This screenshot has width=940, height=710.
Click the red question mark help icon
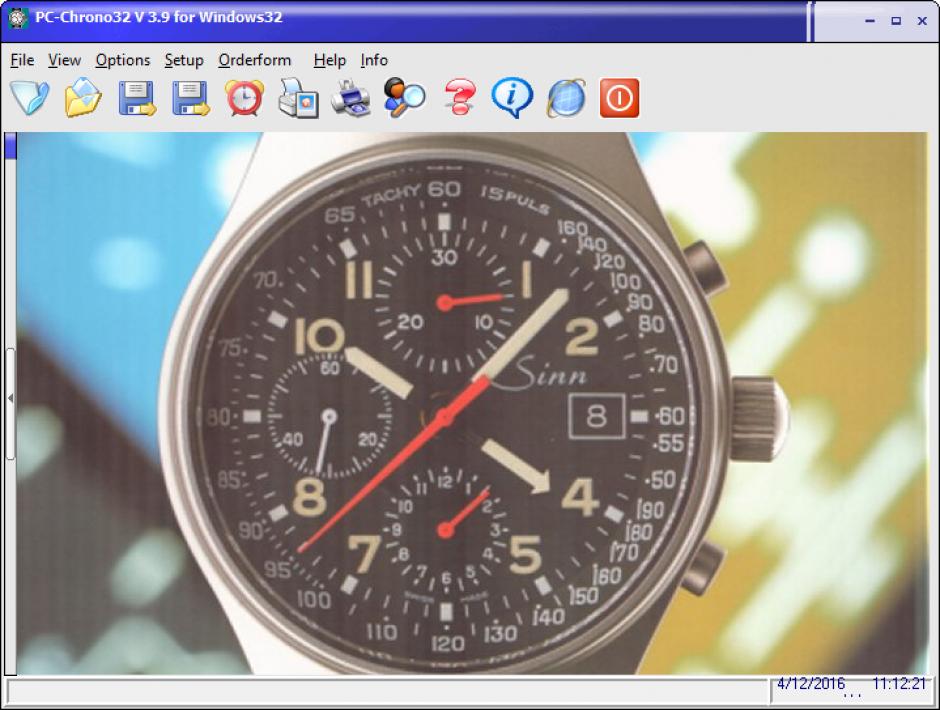point(460,97)
